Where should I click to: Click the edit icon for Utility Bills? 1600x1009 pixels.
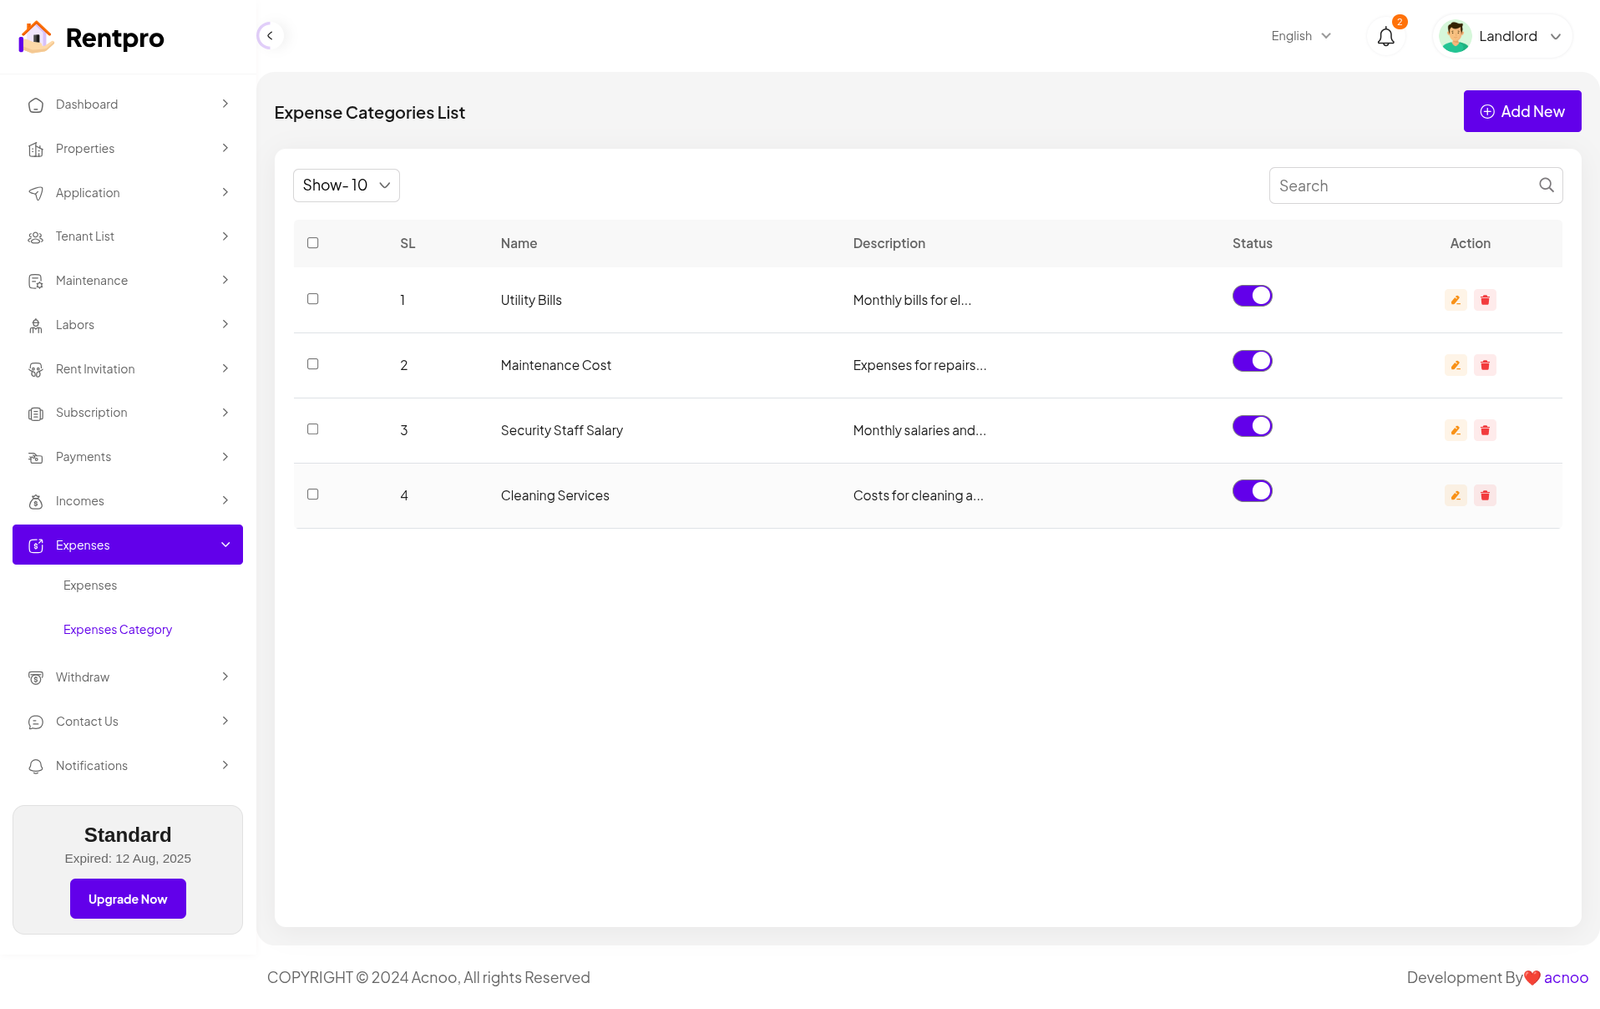point(1455,300)
